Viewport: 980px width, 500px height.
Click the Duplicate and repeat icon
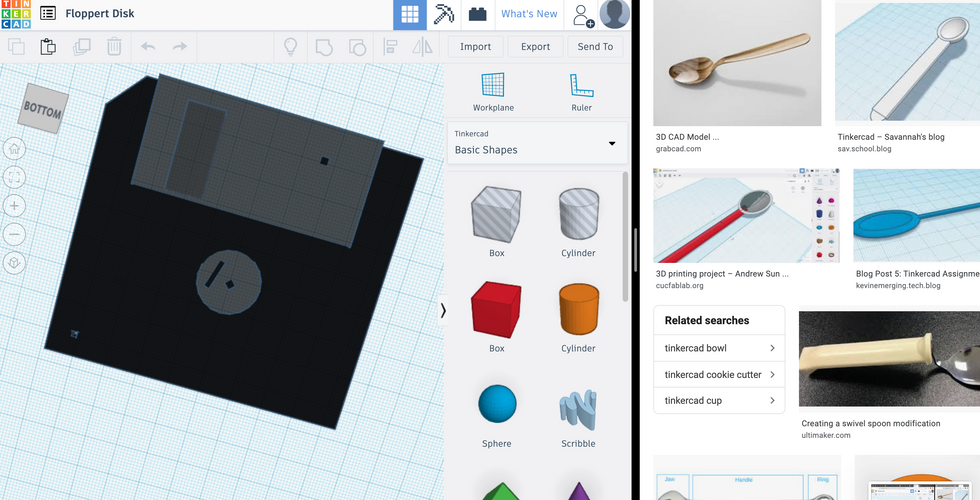tap(81, 47)
